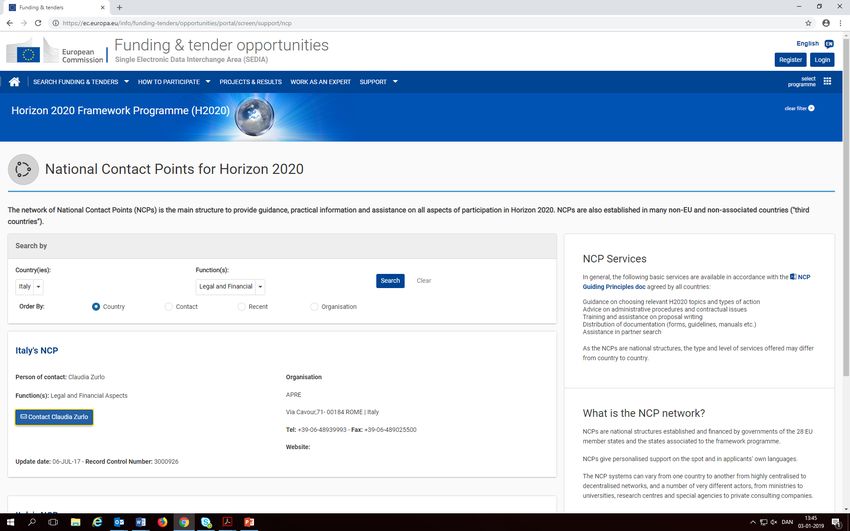The image size is (850, 531).
Task: Open Word from the taskbar
Action: [140, 522]
